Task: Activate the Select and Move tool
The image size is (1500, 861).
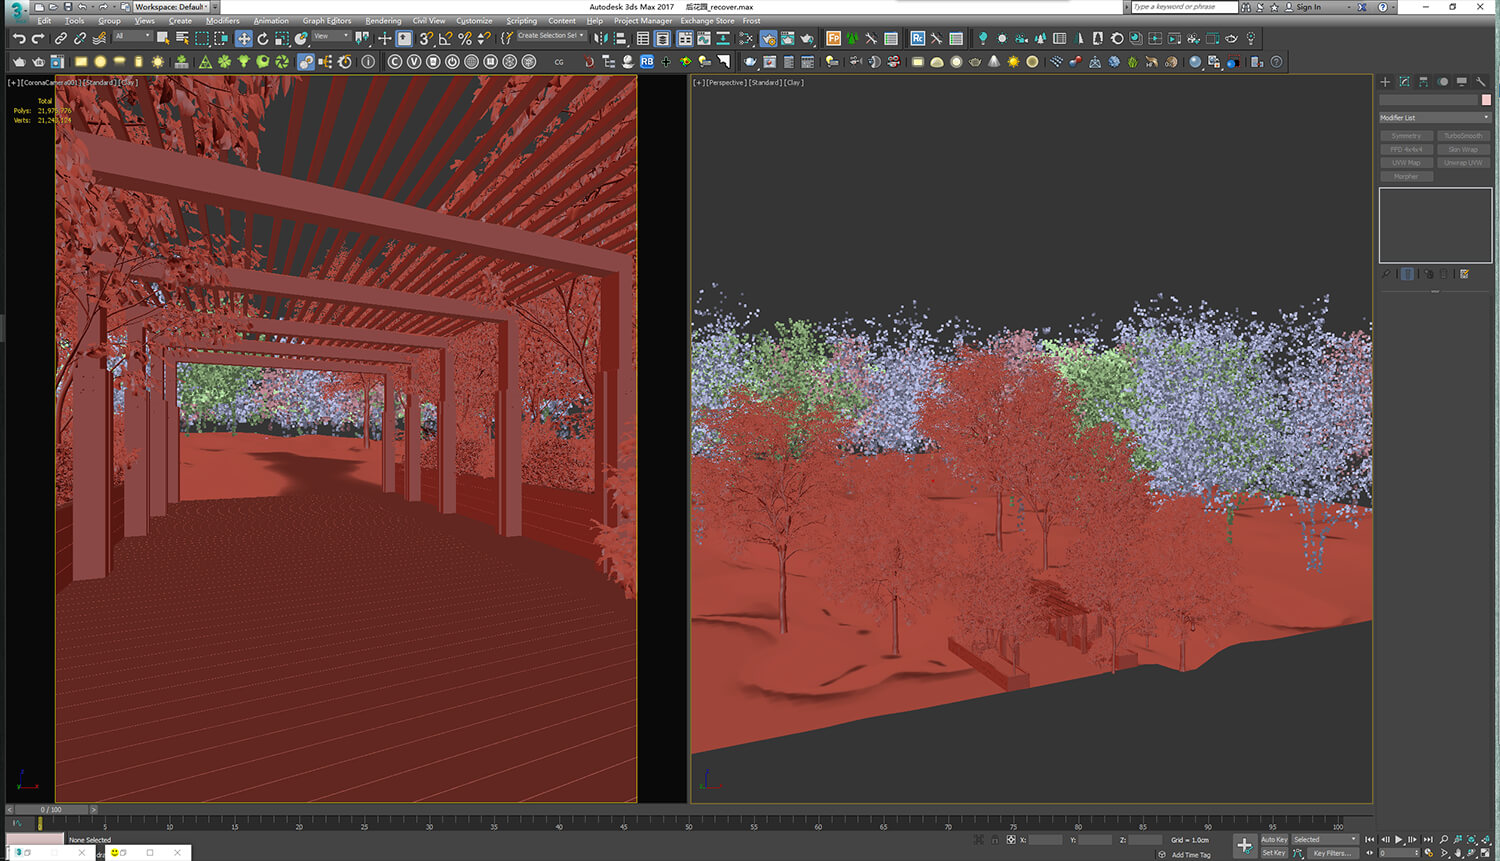Action: tap(243, 38)
